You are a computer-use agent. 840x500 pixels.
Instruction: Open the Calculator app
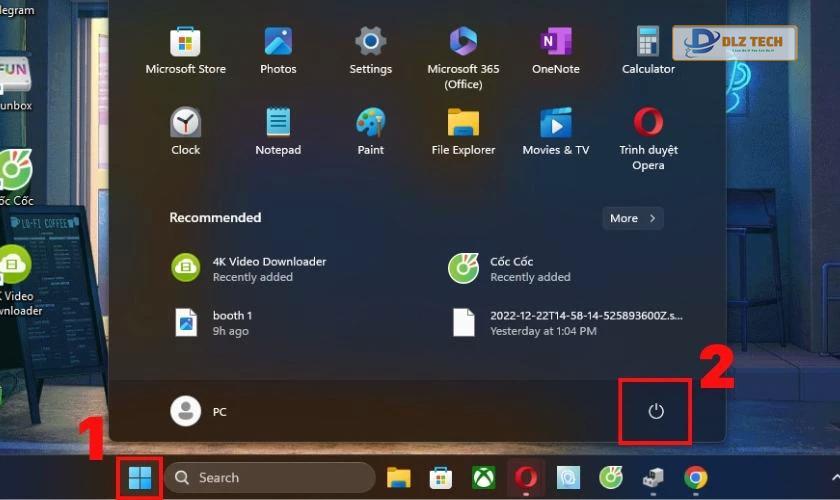(x=648, y=50)
